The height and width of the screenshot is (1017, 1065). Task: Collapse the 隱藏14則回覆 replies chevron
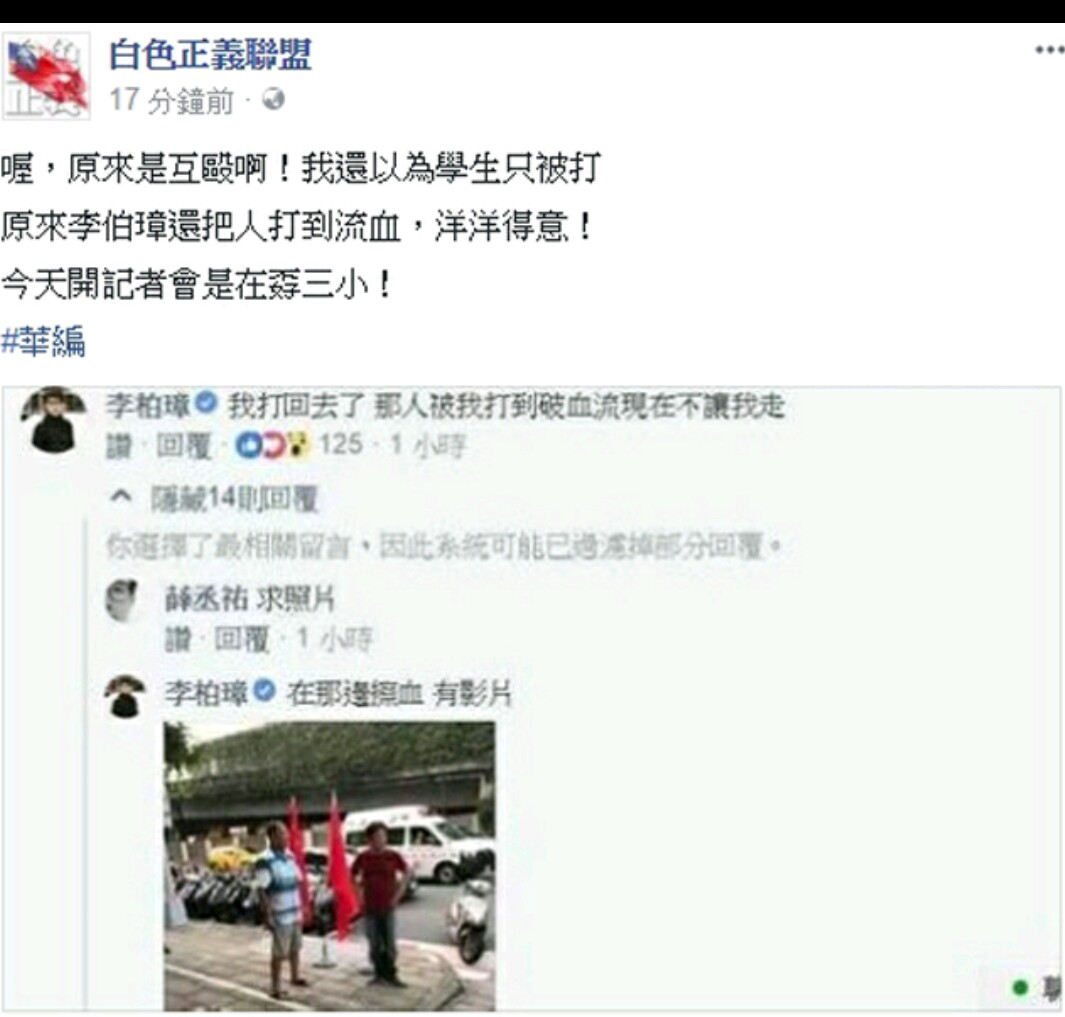click(x=120, y=497)
